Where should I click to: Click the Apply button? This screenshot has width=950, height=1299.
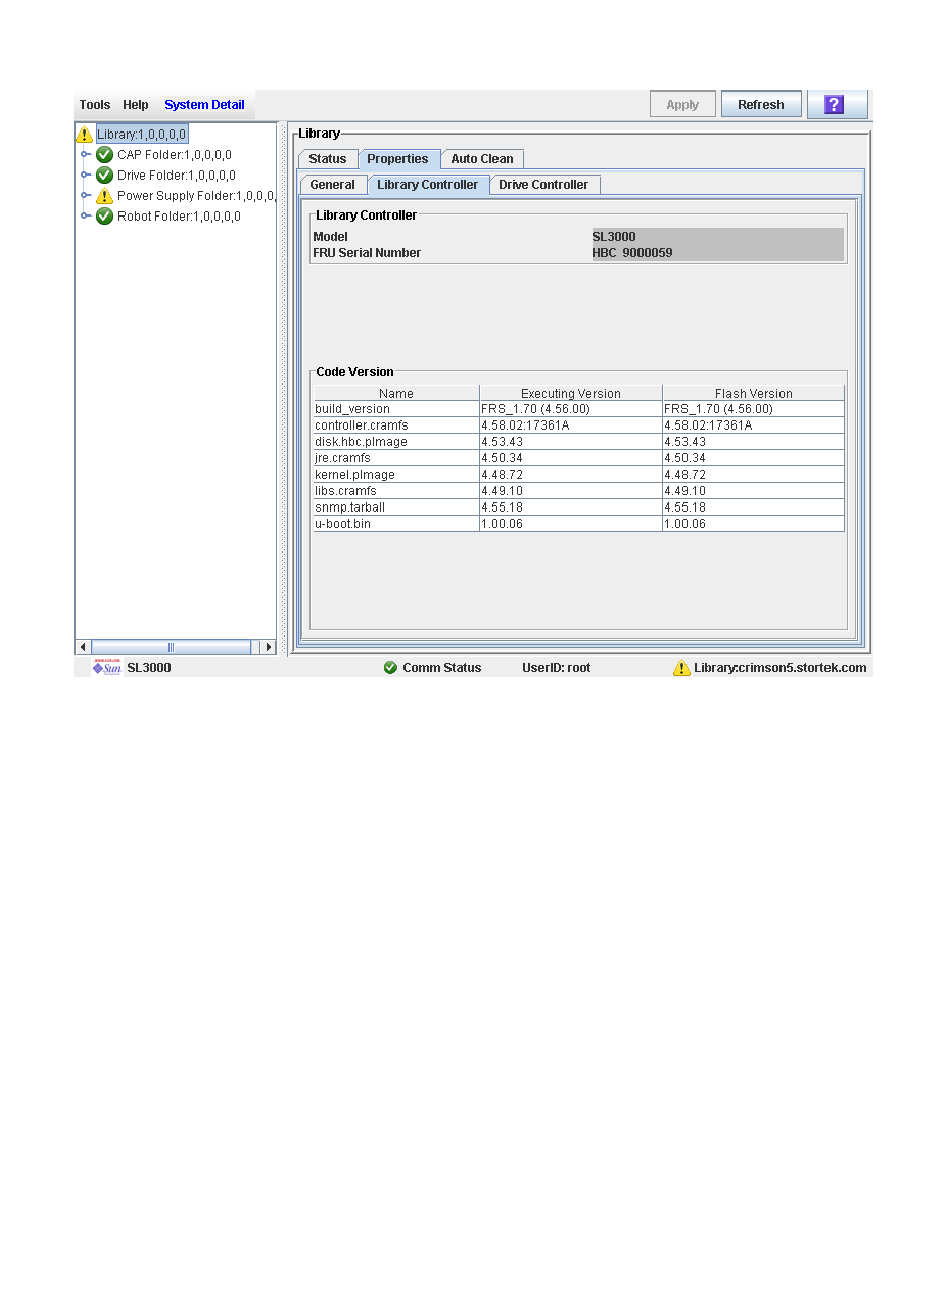(x=683, y=105)
